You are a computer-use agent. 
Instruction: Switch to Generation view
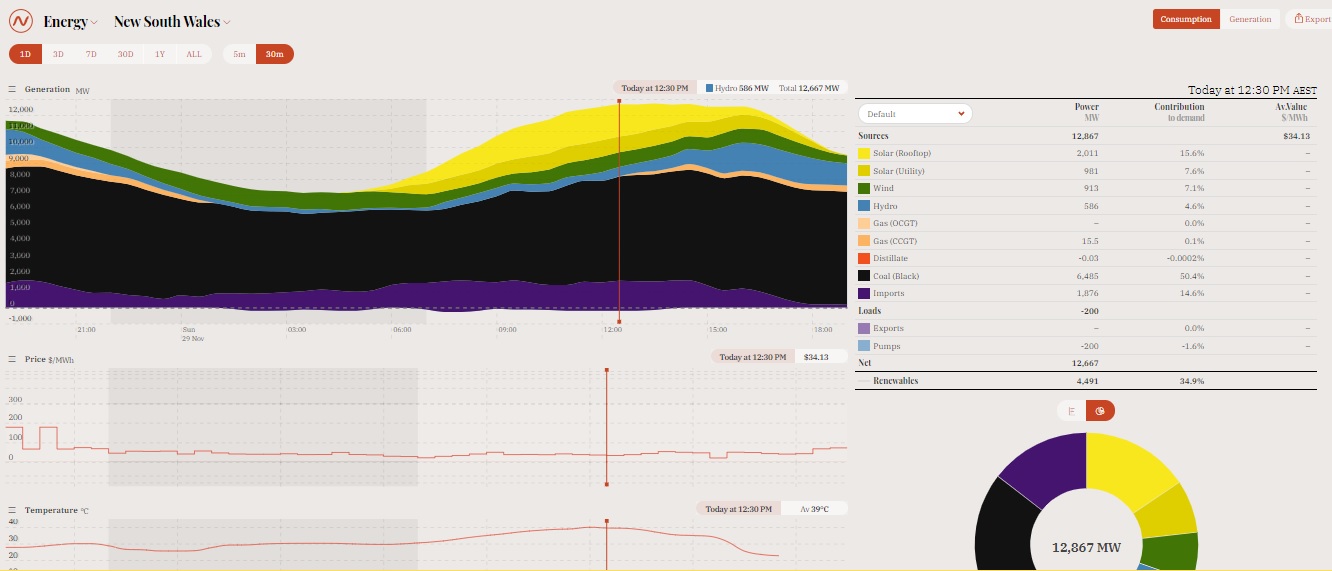[x=1250, y=19]
